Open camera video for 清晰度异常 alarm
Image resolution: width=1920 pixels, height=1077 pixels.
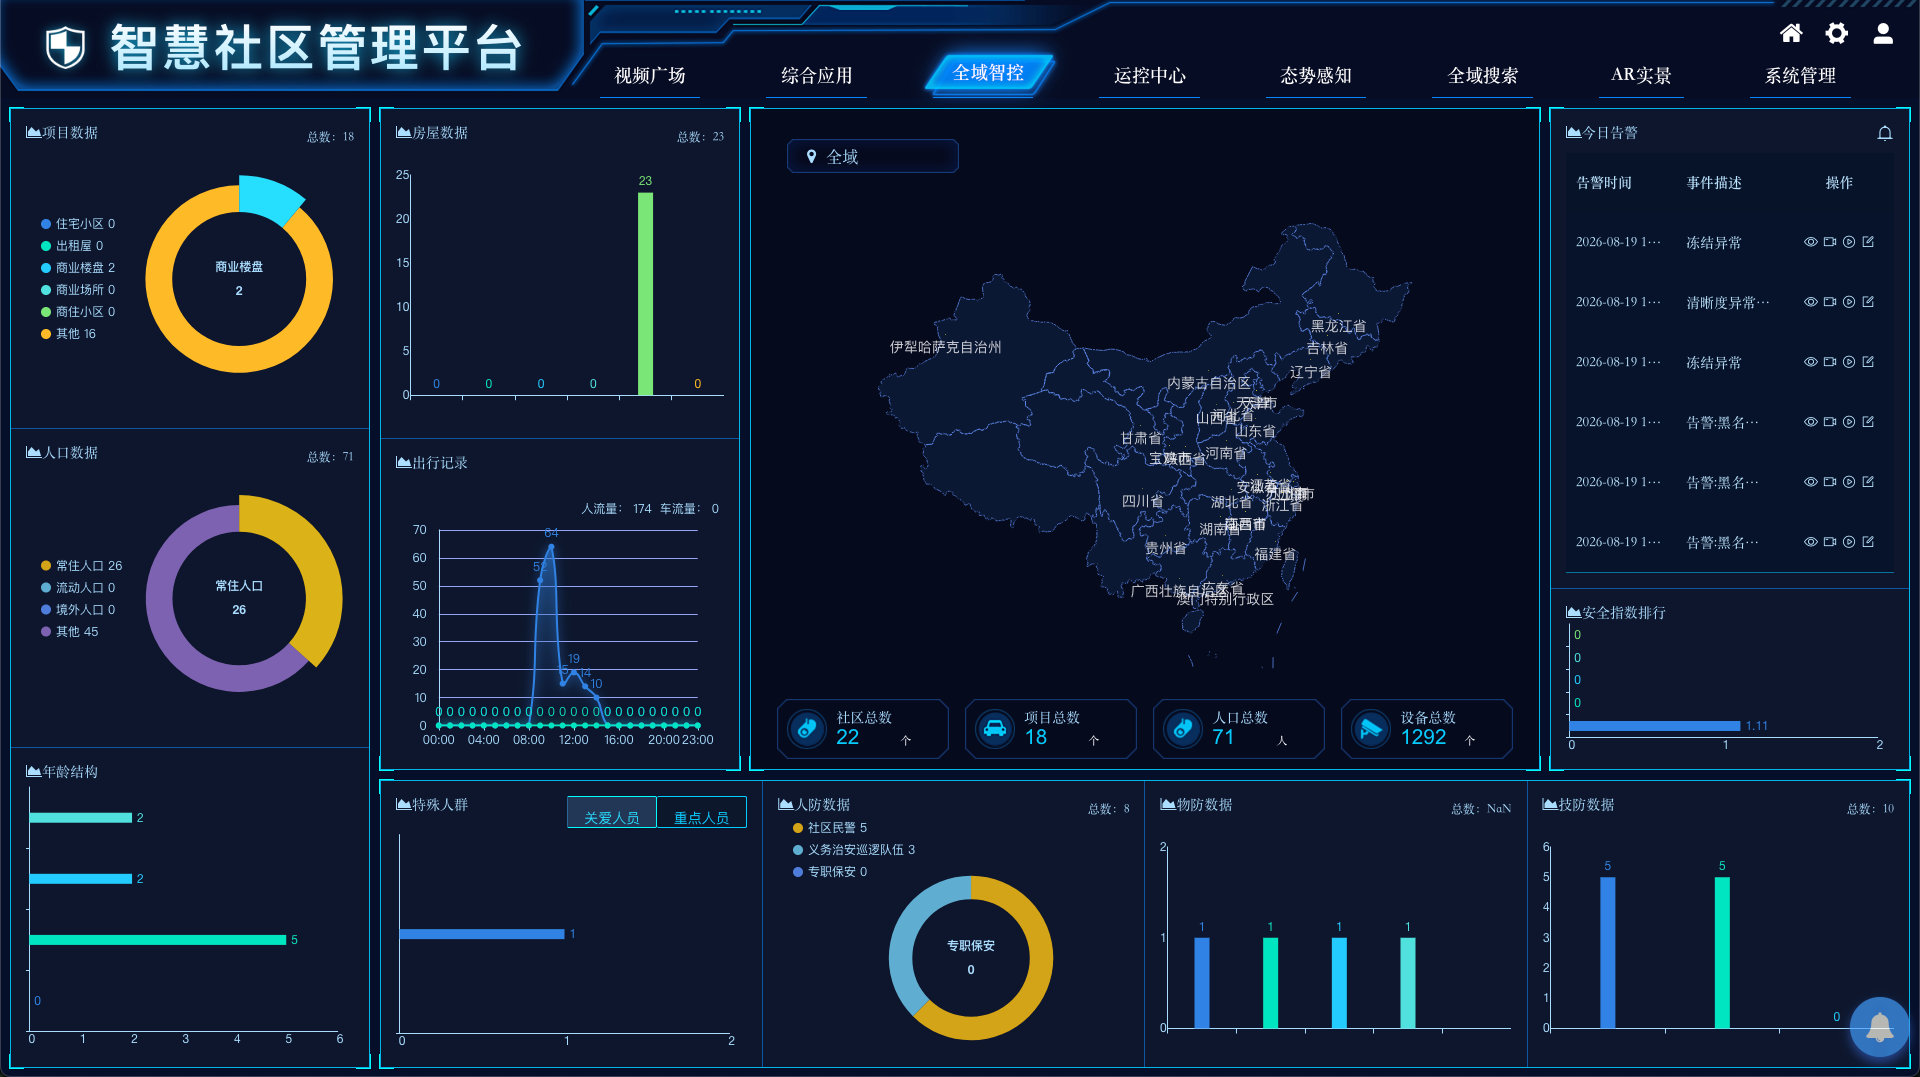pyautogui.click(x=1829, y=302)
